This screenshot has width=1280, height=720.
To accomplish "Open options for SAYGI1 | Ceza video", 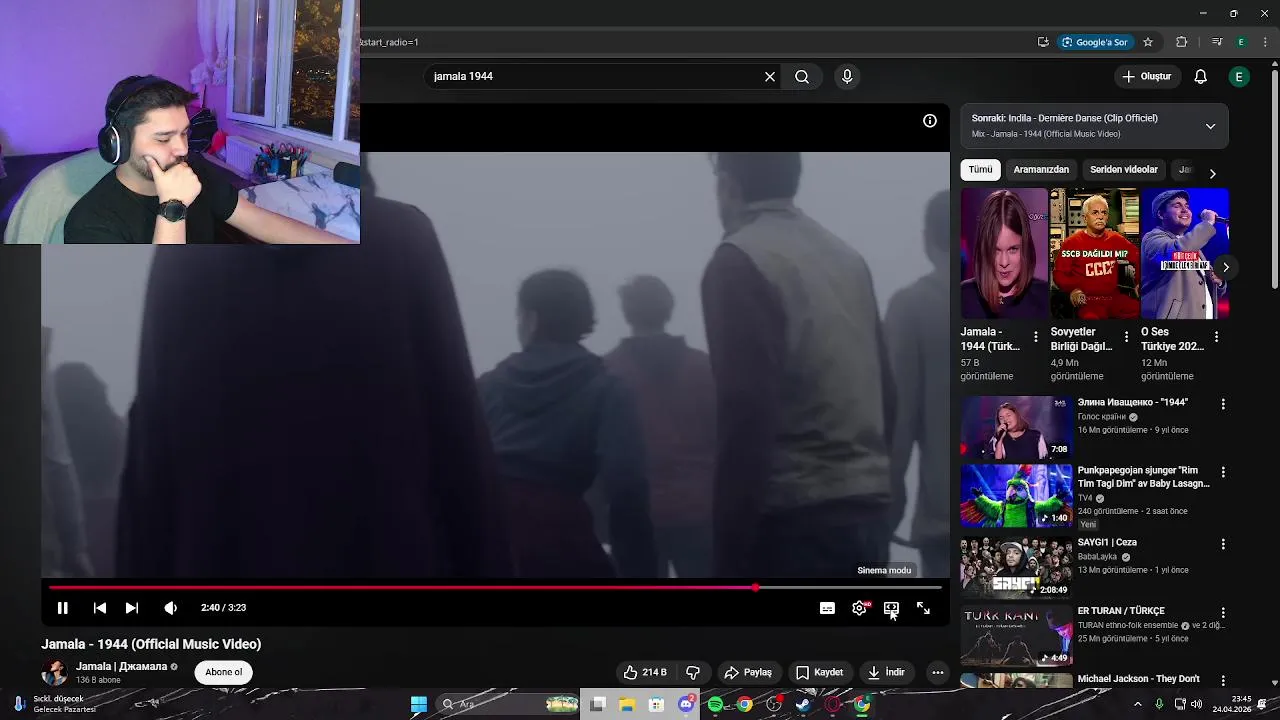I will click(x=1222, y=544).
